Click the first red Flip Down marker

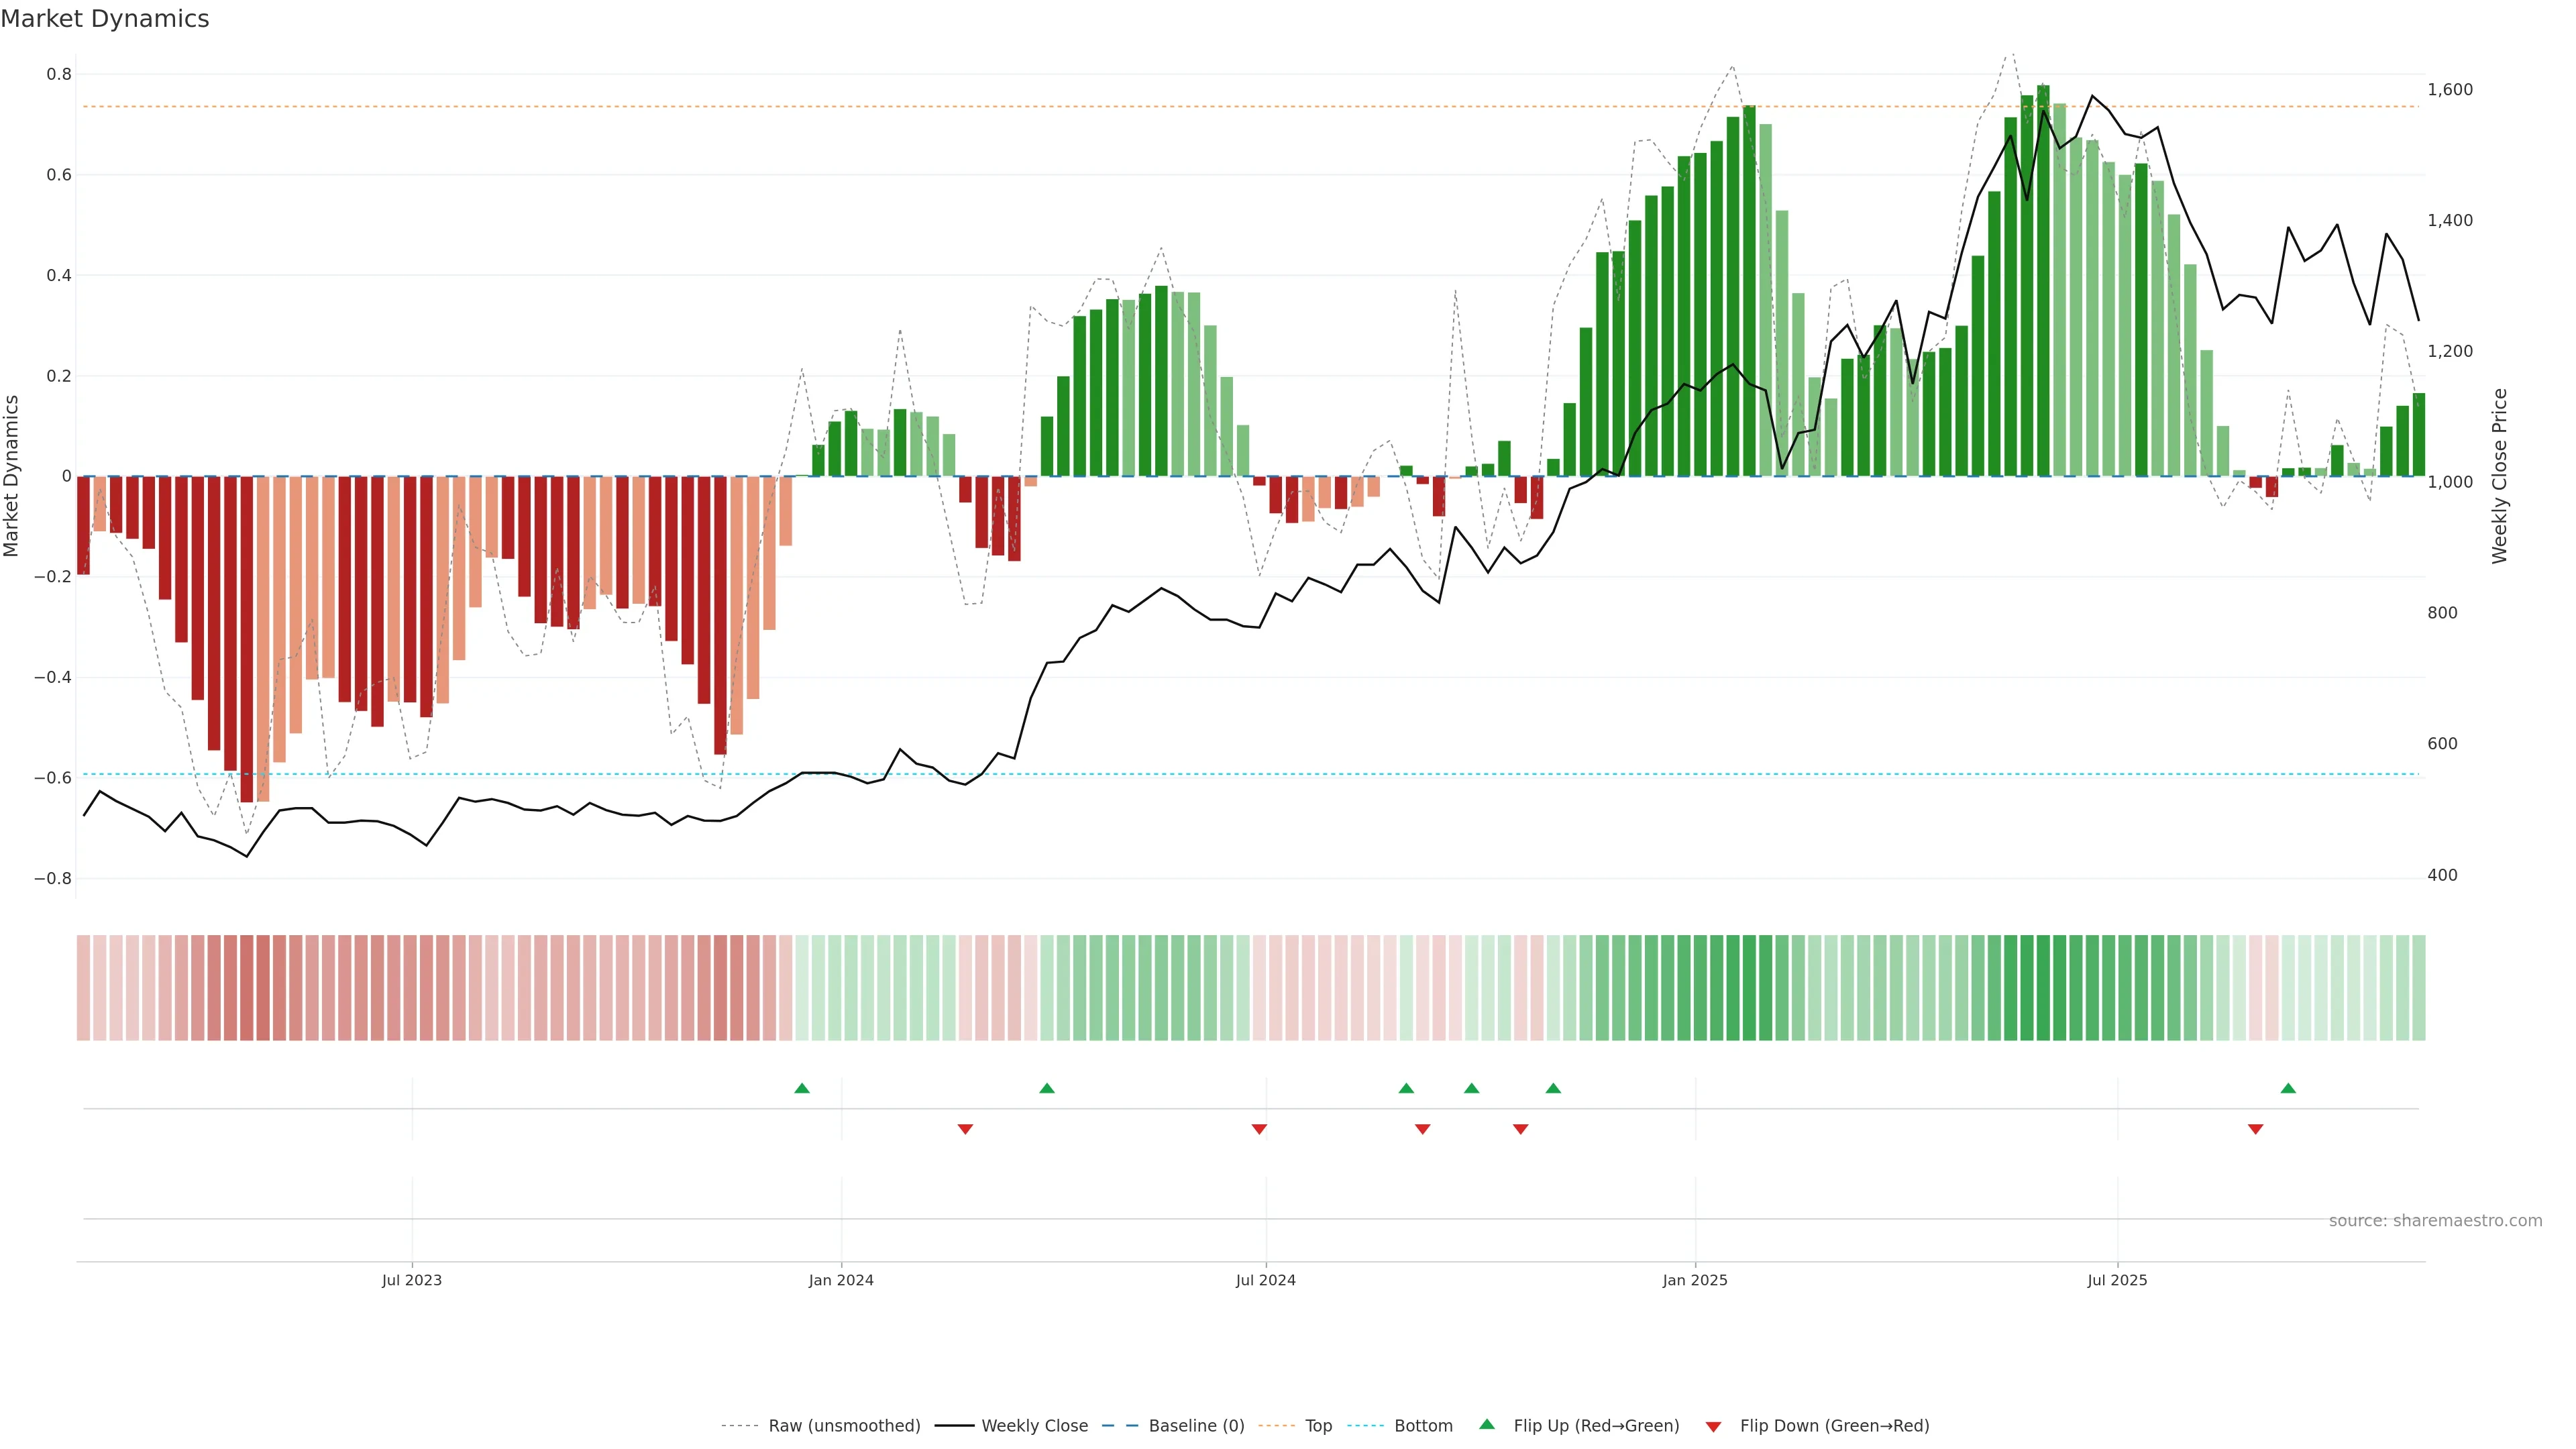point(965,1129)
